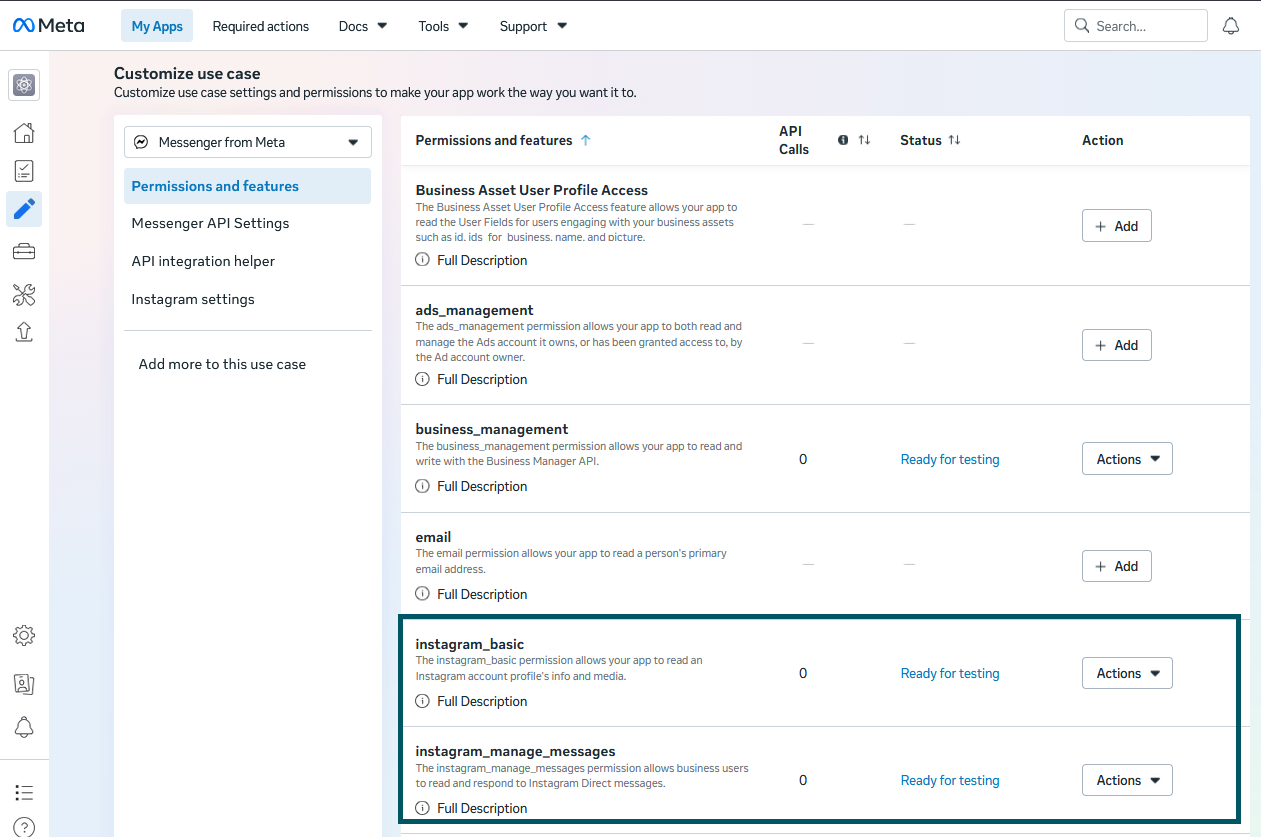Click info icon under business_management
Image resolution: width=1261 pixels, height=837 pixels.
[423, 486]
